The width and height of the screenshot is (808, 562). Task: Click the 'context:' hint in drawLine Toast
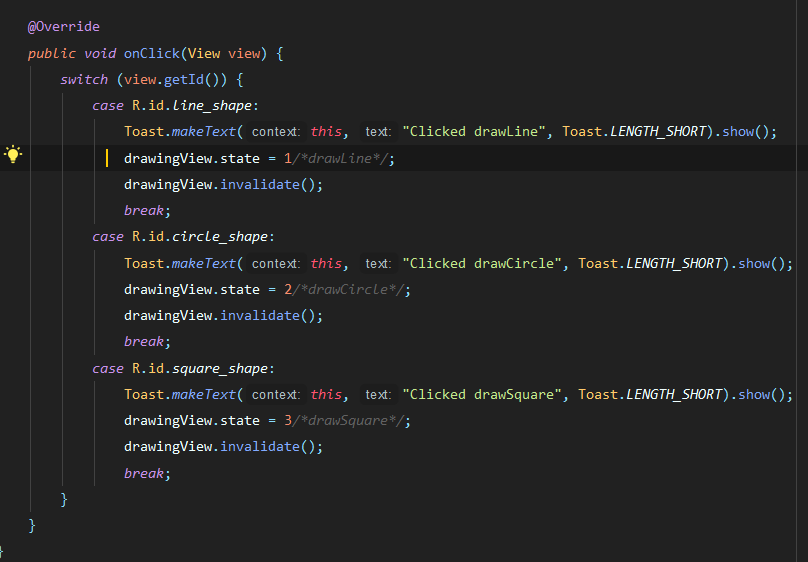coord(276,132)
